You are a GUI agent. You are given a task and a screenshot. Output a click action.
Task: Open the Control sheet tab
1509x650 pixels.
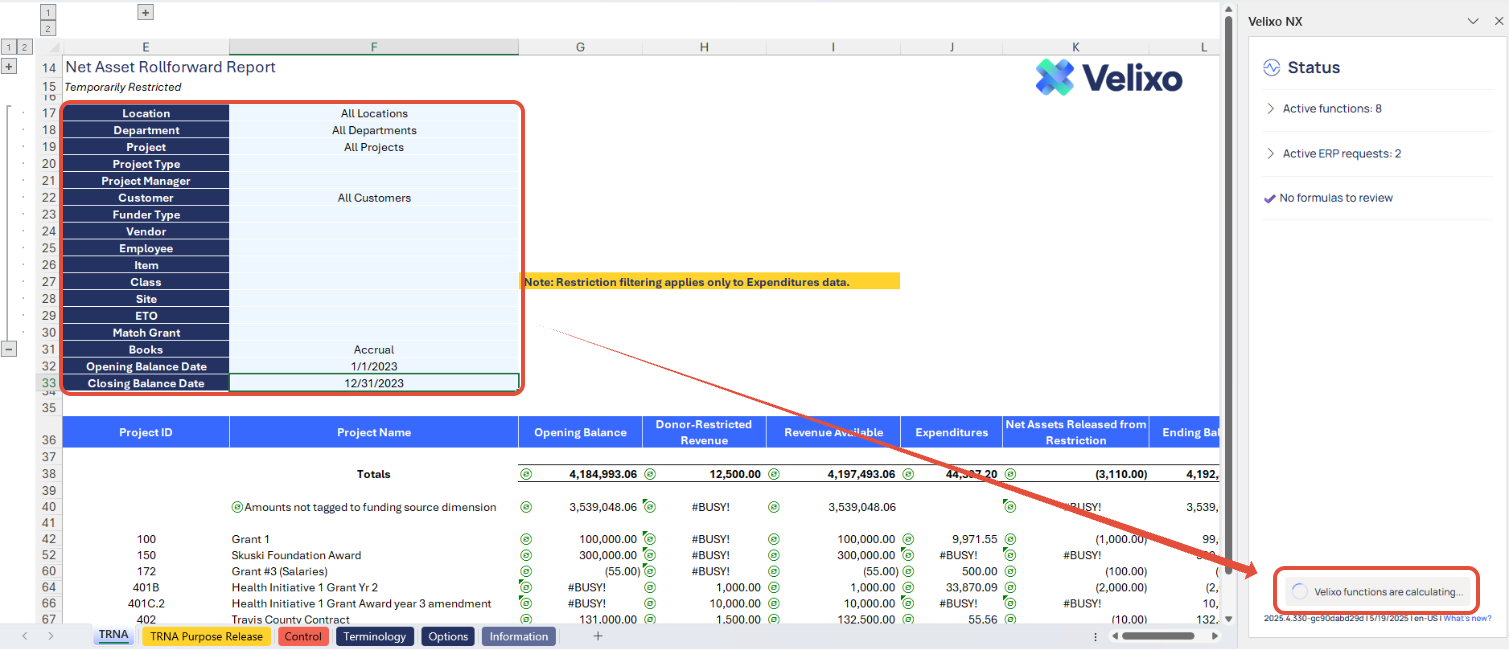(303, 636)
